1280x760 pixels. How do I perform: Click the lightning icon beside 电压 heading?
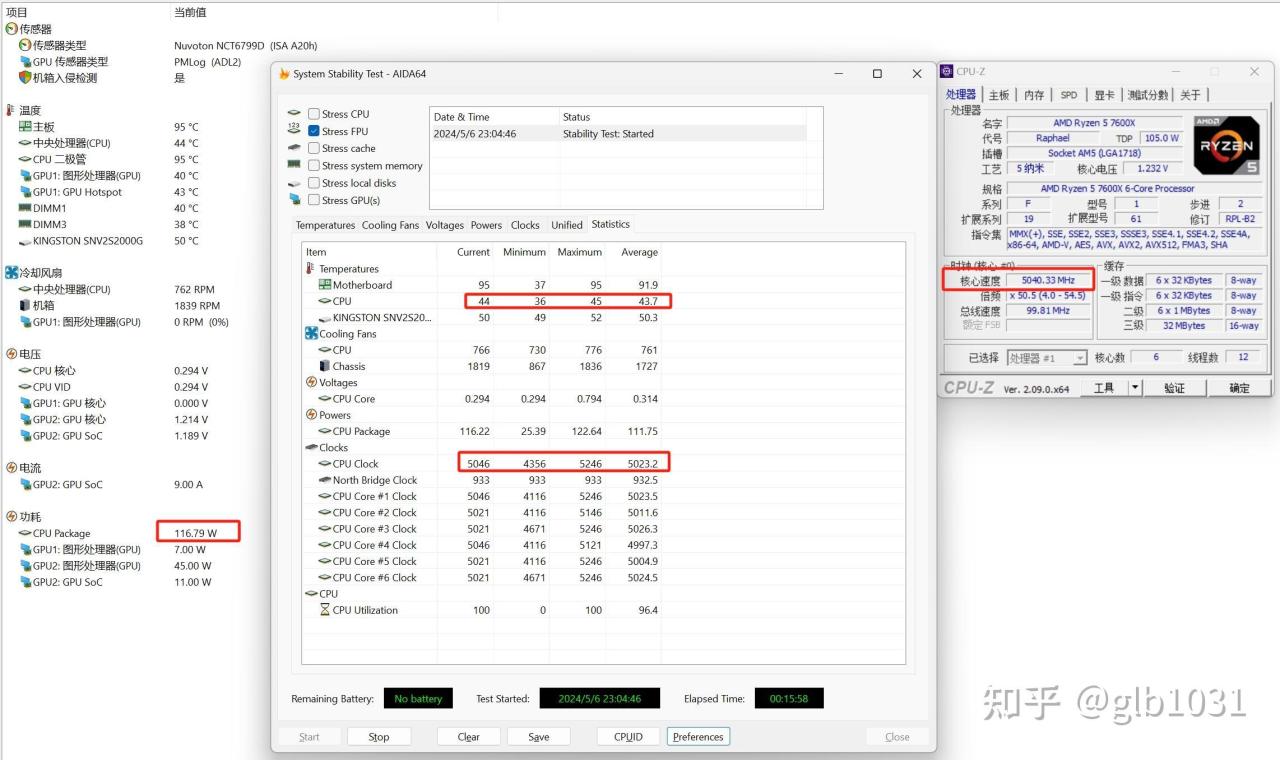[x=11, y=354]
